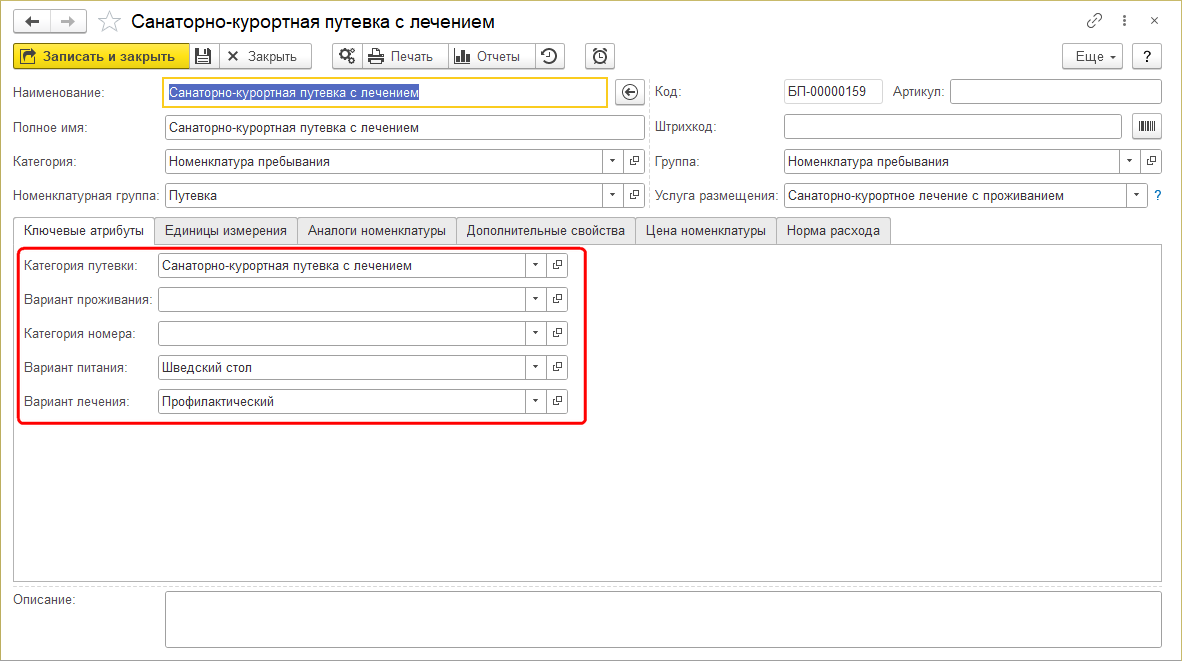1182x661 pixels.
Task: Copy link with the chain icon
Action: click(1095, 21)
